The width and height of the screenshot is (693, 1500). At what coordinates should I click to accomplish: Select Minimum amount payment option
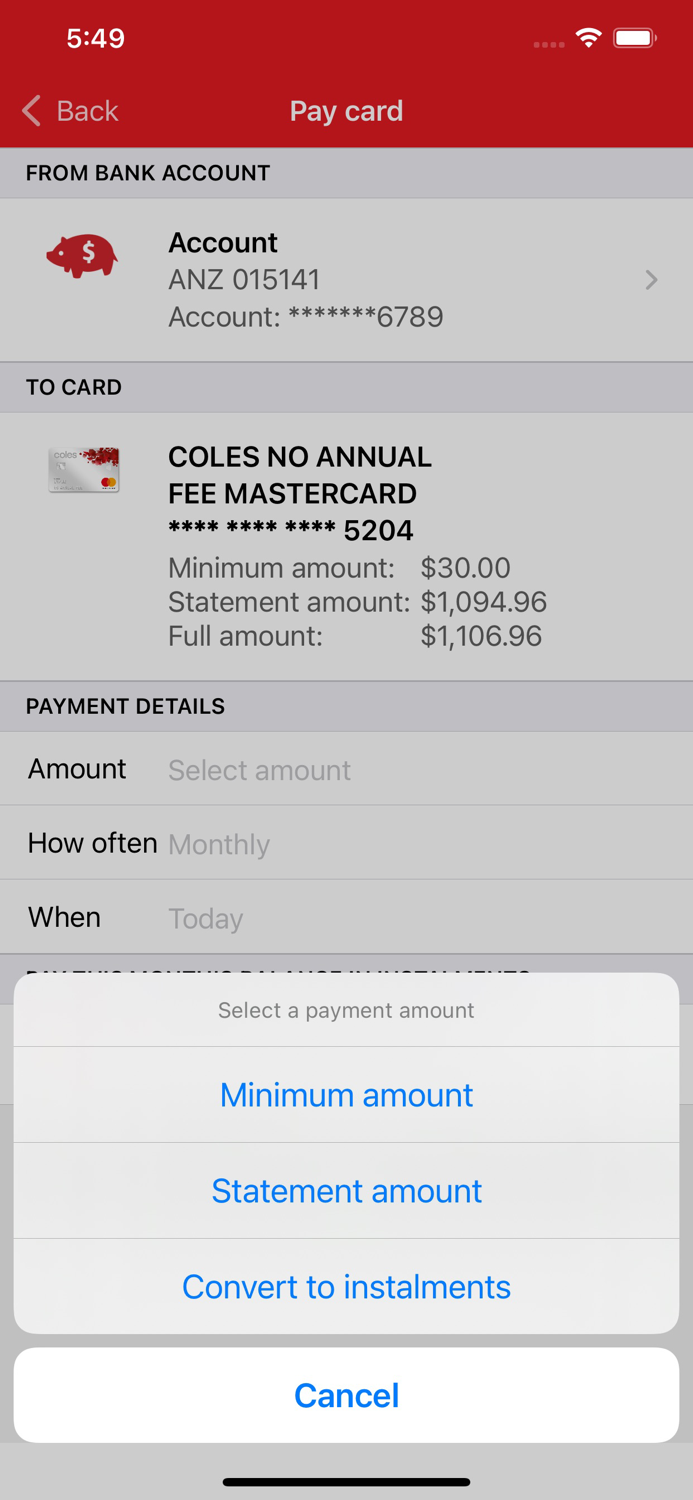point(346,1094)
